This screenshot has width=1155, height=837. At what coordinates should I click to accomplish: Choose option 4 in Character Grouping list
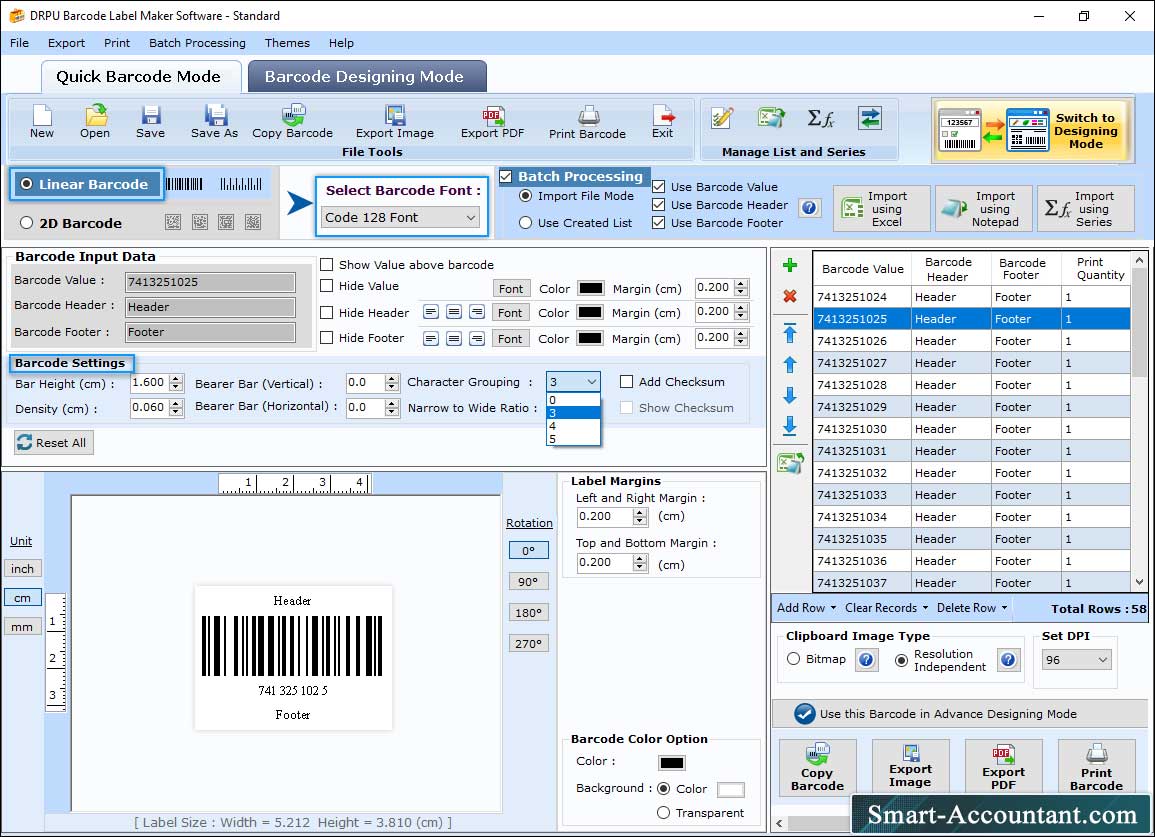573,426
